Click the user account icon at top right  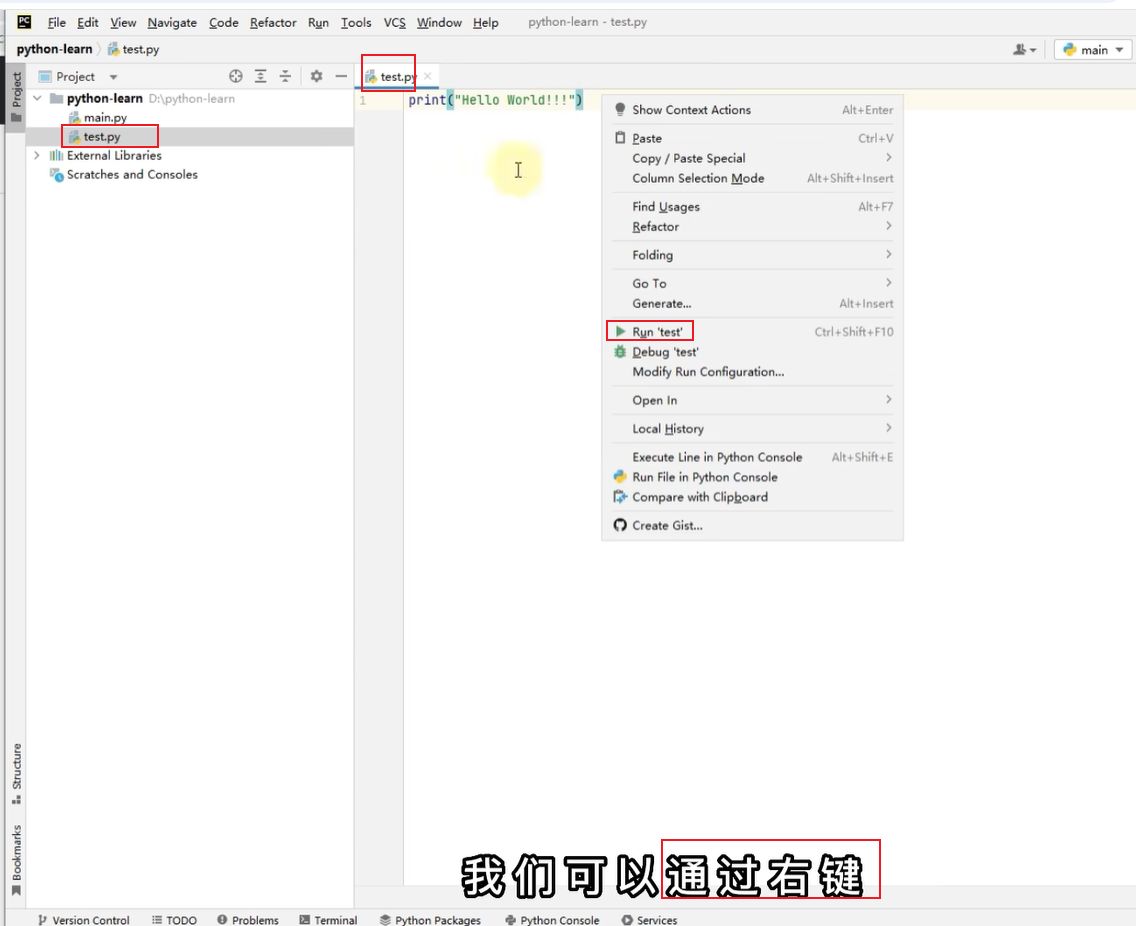coord(1024,50)
